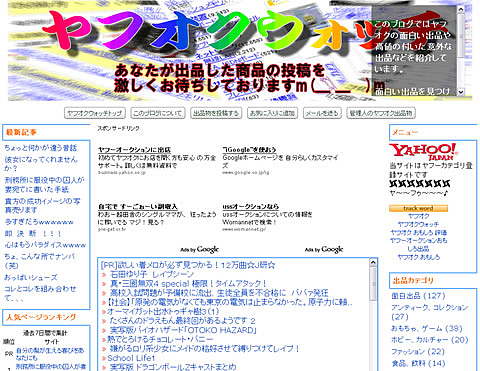Click the ヤフオクウォッチ track word link
This screenshot has width=480, height=371.
(418, 224)
